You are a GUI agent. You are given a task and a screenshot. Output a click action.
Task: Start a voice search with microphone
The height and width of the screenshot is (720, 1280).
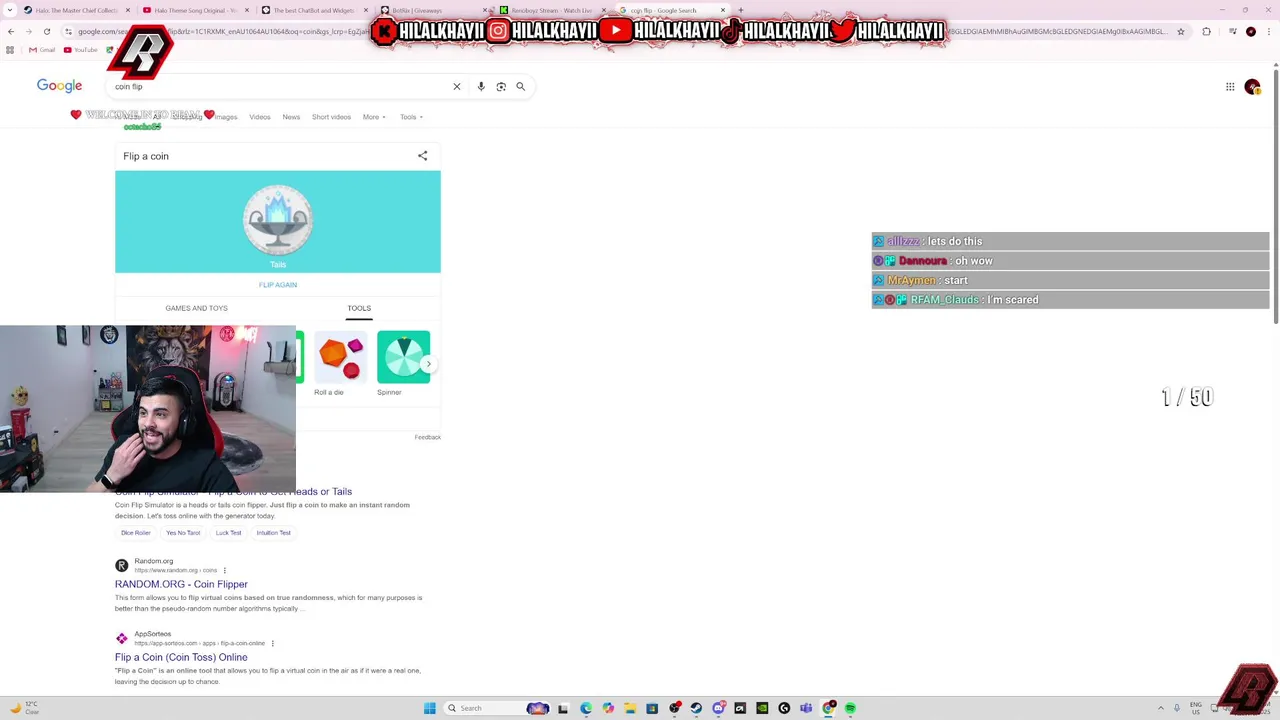pyautogui.click(x=481, y=87)
